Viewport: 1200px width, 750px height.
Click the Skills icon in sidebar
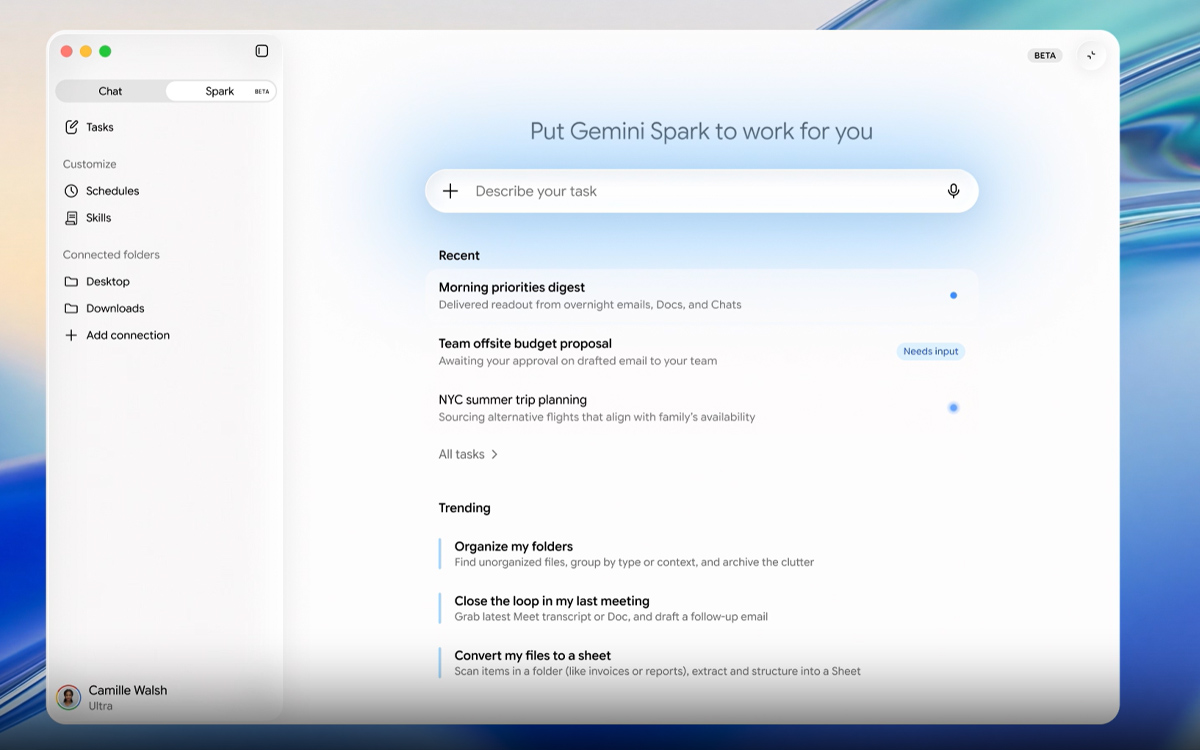(x=71, y=218)
